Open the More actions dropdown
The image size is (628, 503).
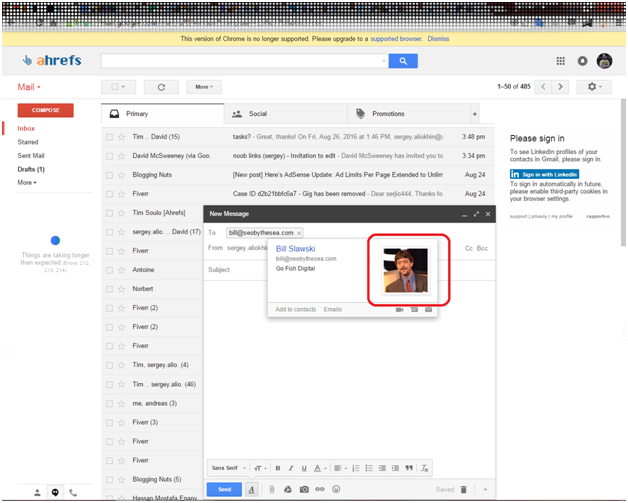[204, 87]
